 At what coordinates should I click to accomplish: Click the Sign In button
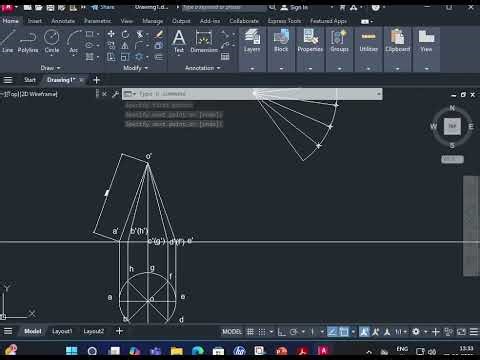click(295, 7)
